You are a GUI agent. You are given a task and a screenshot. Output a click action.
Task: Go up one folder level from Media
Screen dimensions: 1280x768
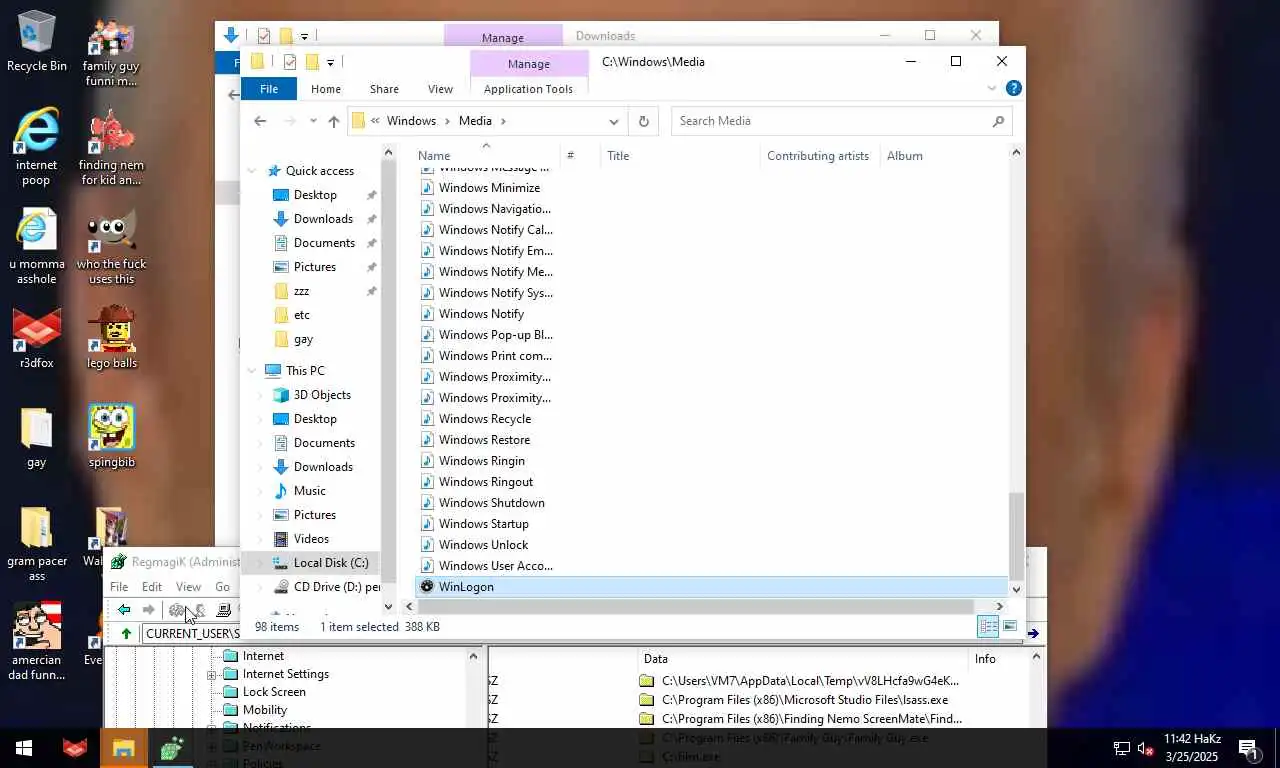(333, 121)
